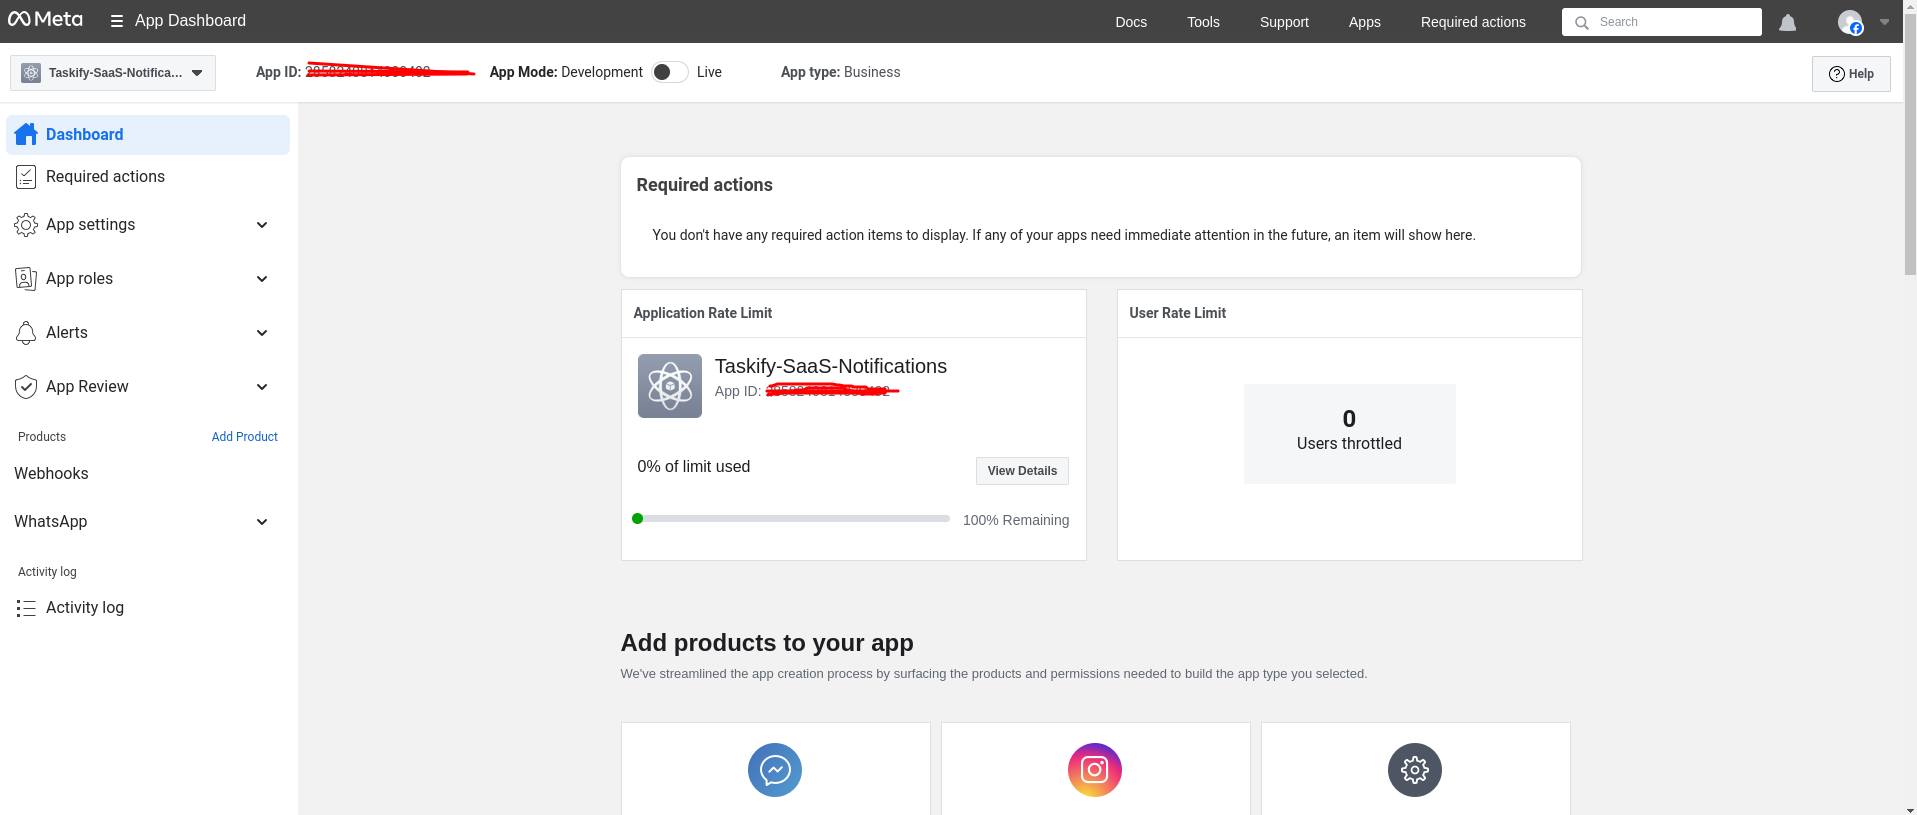Click the Instagram product icon
1917x815 pixels.
coord(1094,769)
